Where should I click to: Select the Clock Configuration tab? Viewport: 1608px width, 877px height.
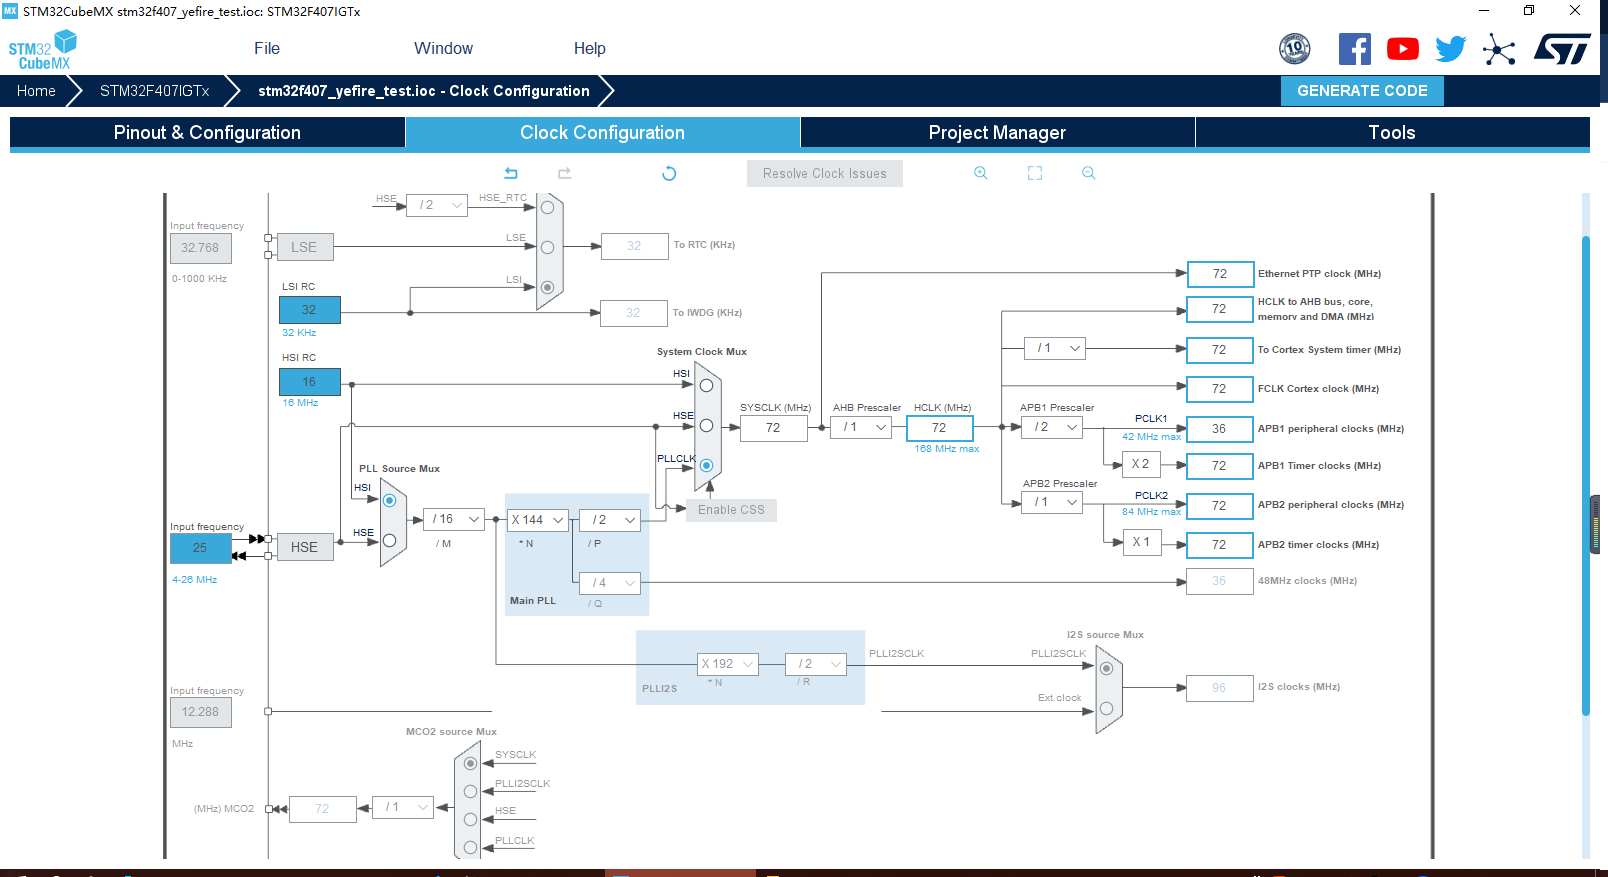coord(602,132)
